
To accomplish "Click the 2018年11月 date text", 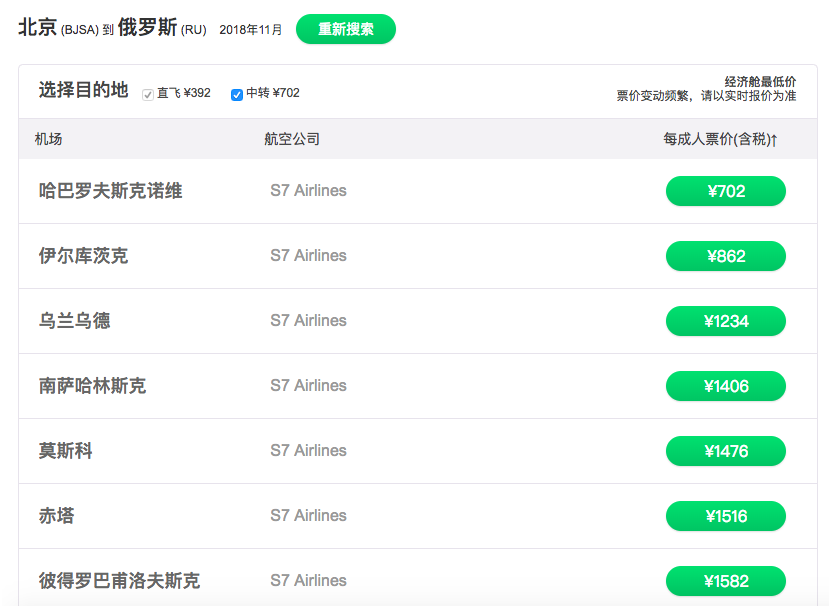I will (251, 30).
